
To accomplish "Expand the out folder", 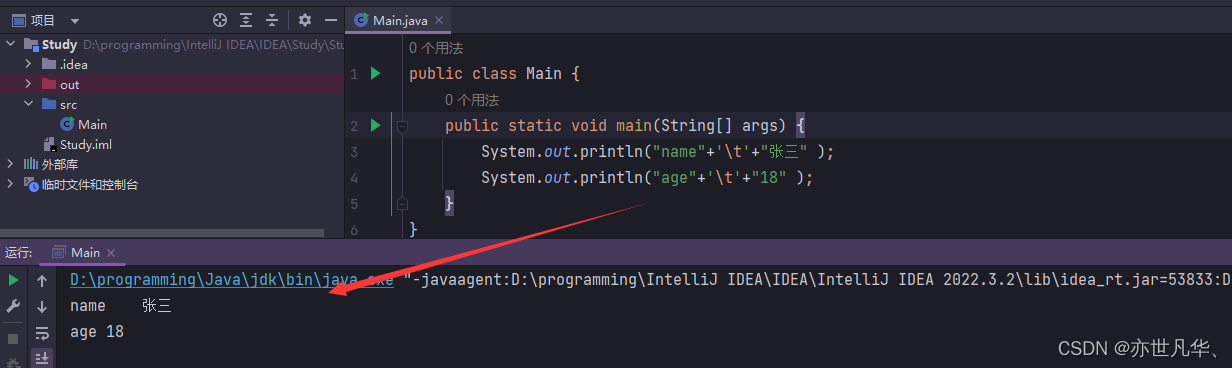I will (29, 84).
